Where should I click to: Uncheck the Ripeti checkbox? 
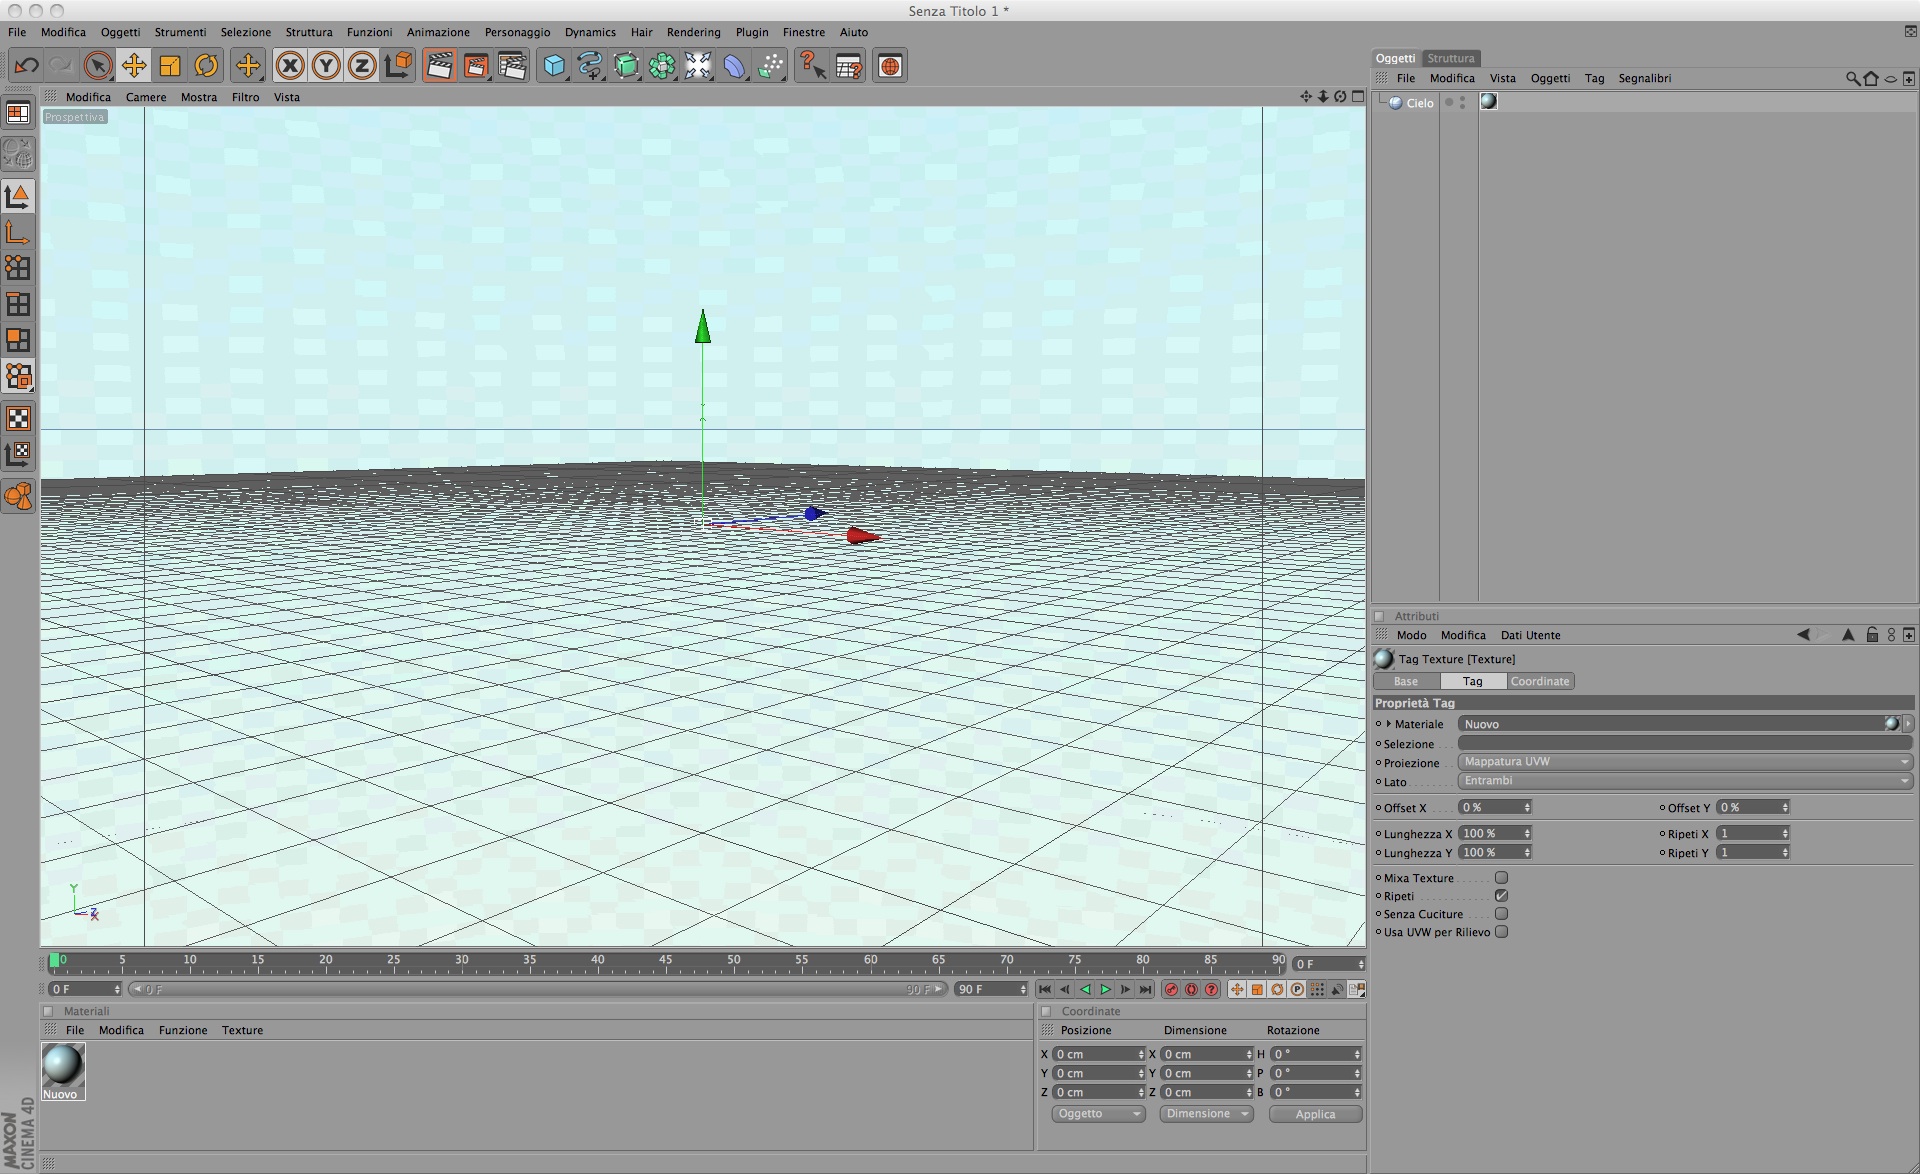[1501, 896]
